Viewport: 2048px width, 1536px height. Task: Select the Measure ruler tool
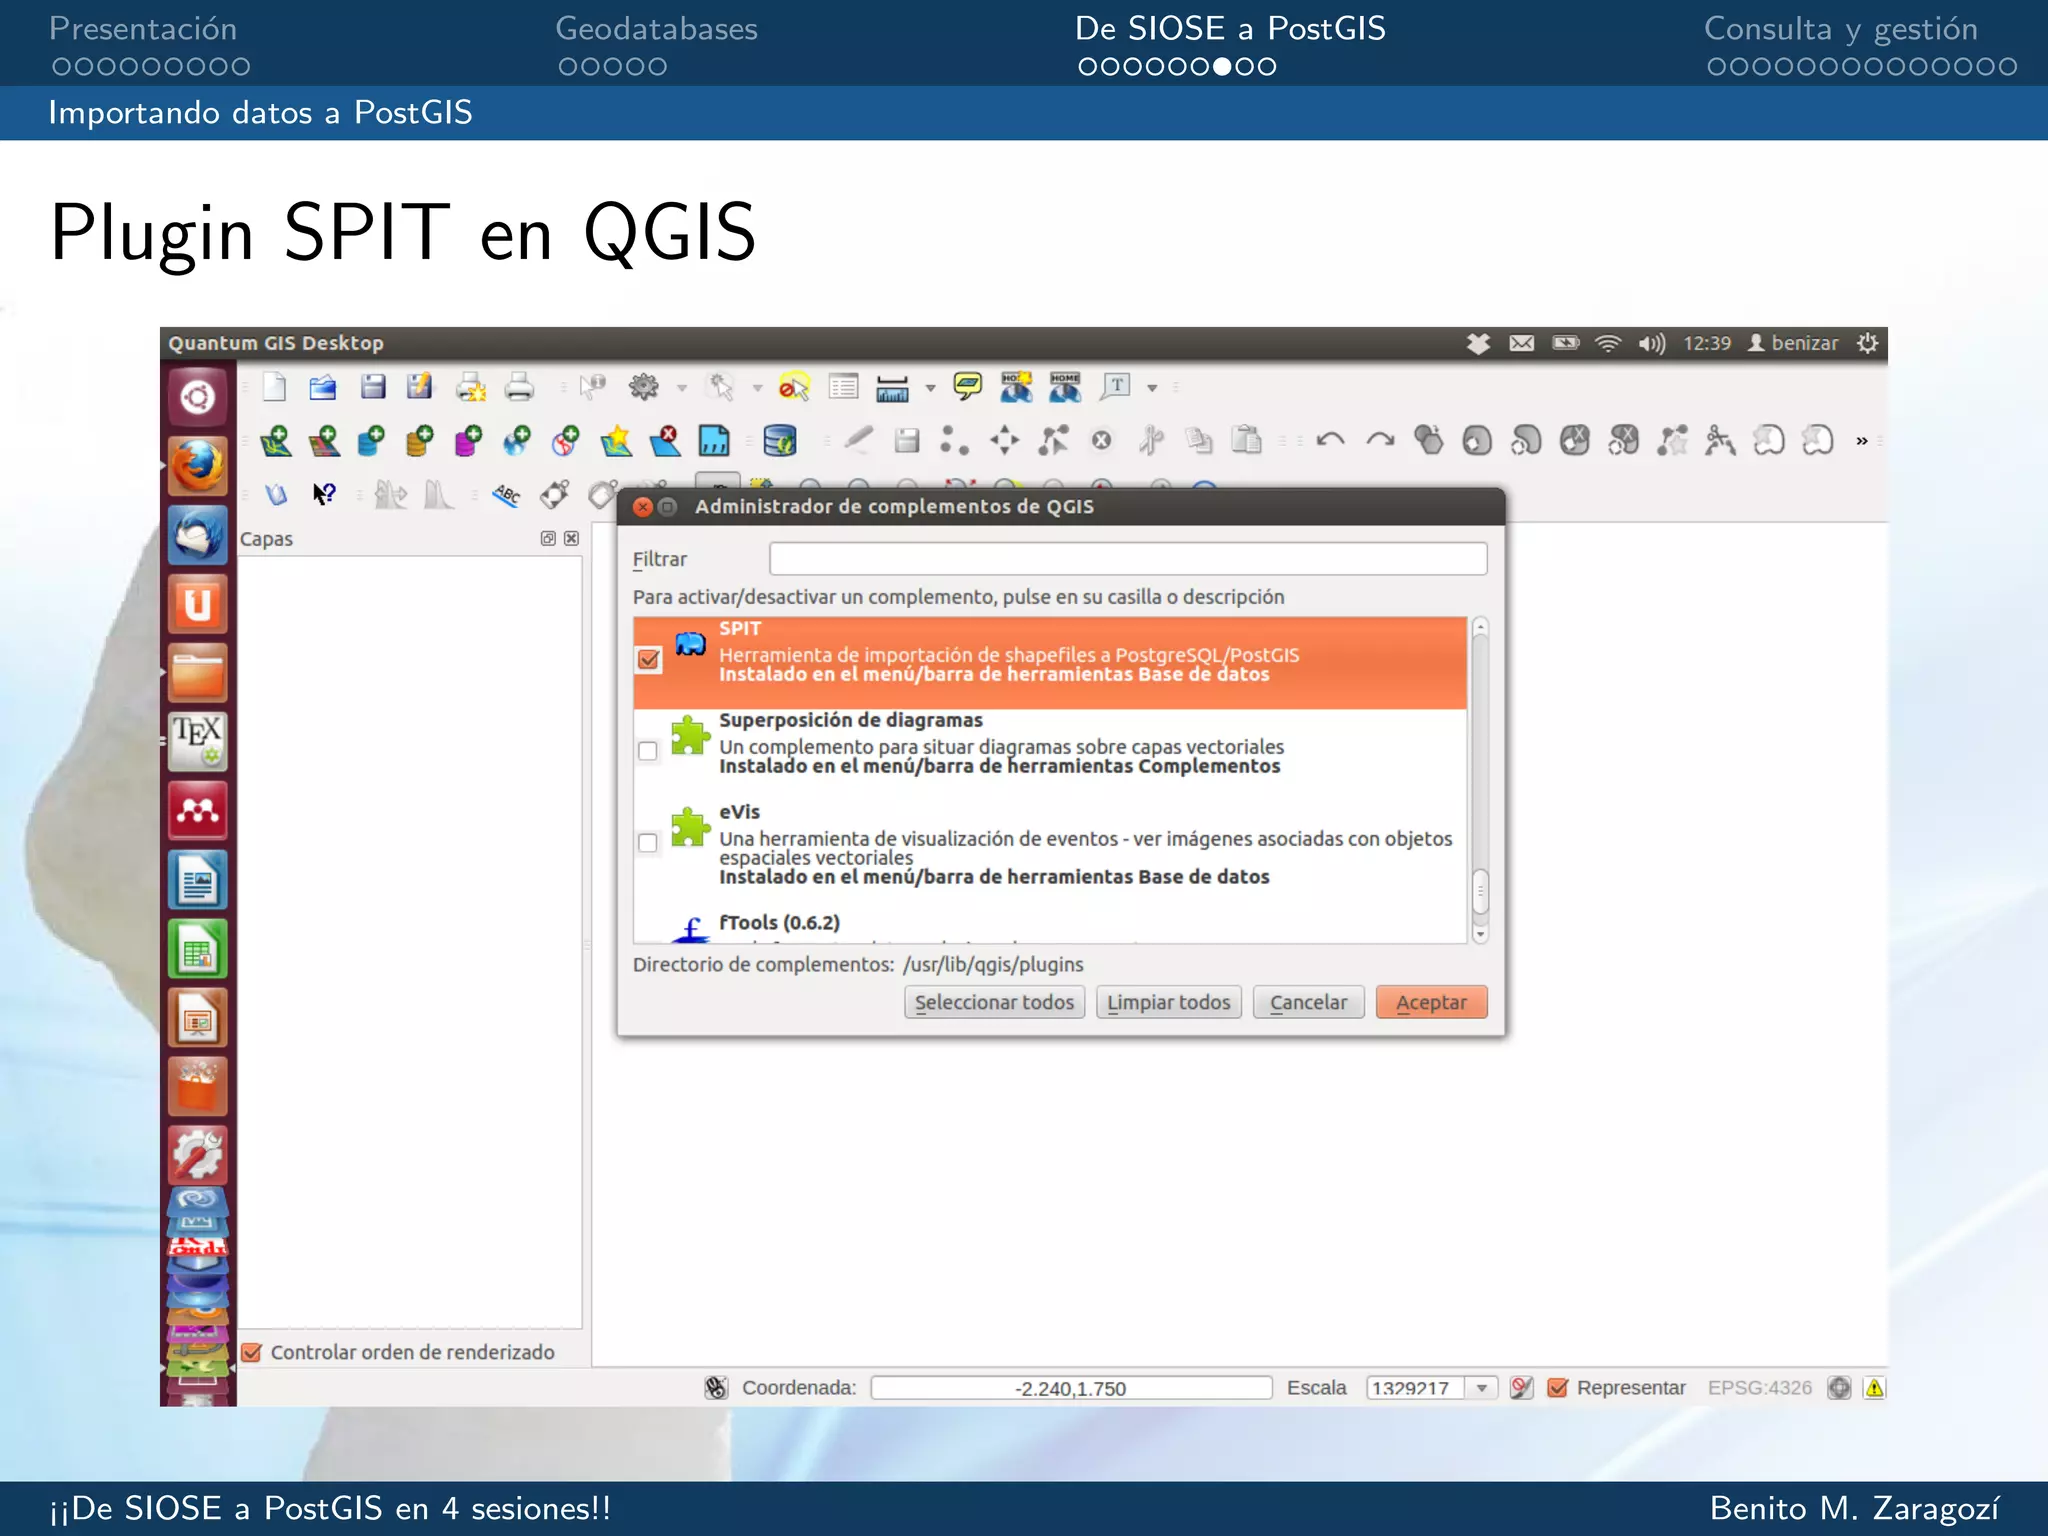click(x=892, y=388)
